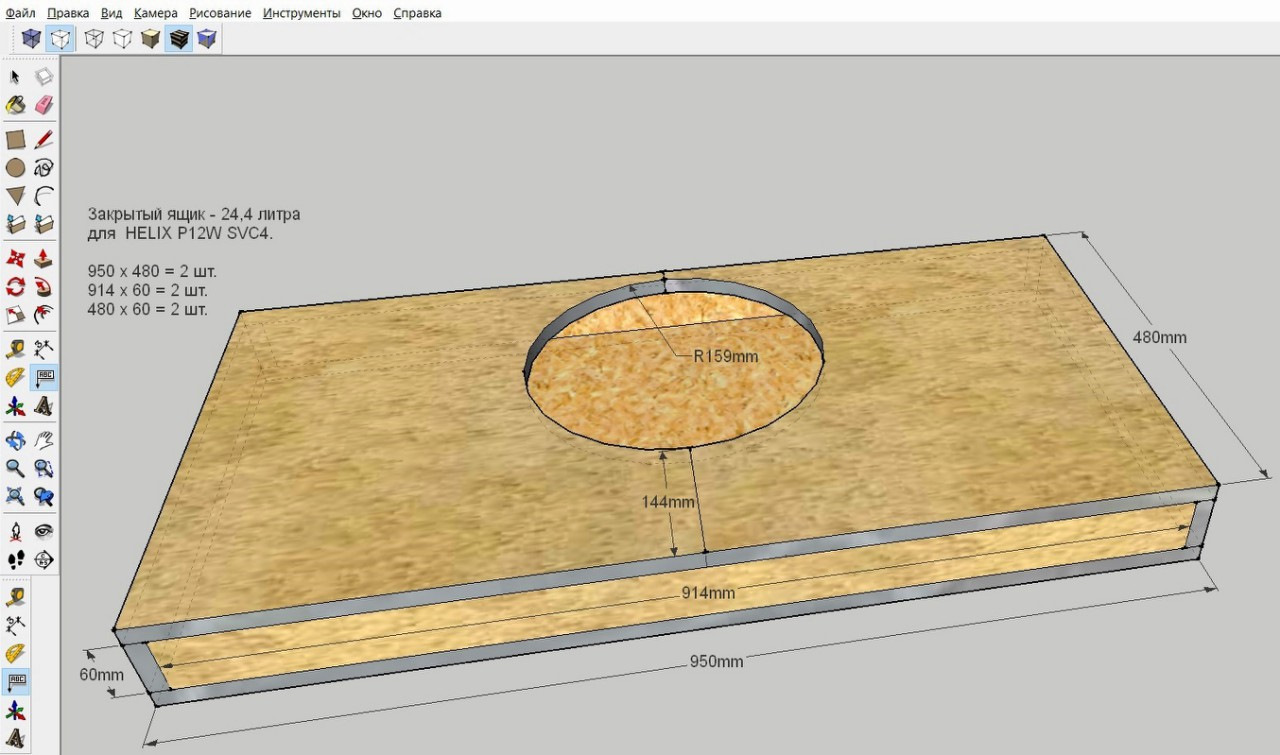Screen dimensions: 1280x755
Task: Select the Polygon triangle tool
Action: (16, 195)
